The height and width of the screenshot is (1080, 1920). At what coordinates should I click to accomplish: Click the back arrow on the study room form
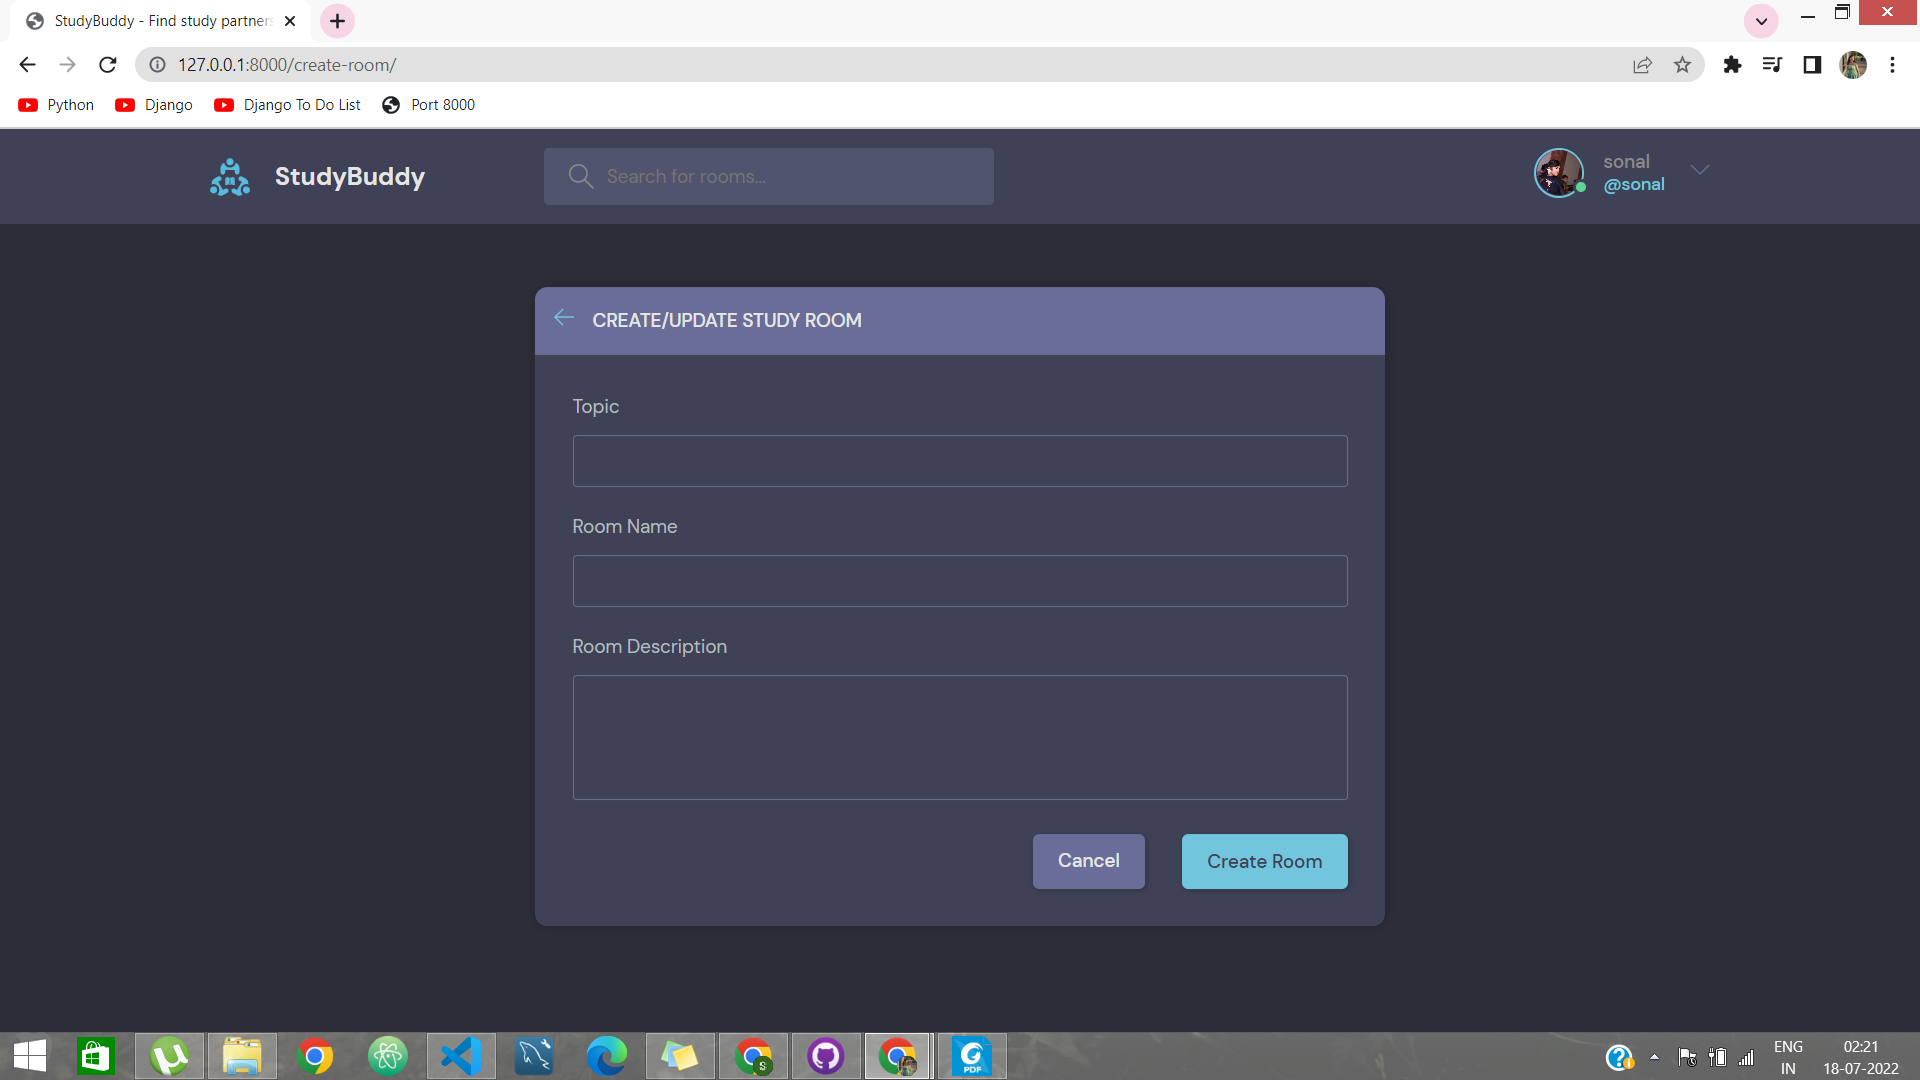coord(563,318)
